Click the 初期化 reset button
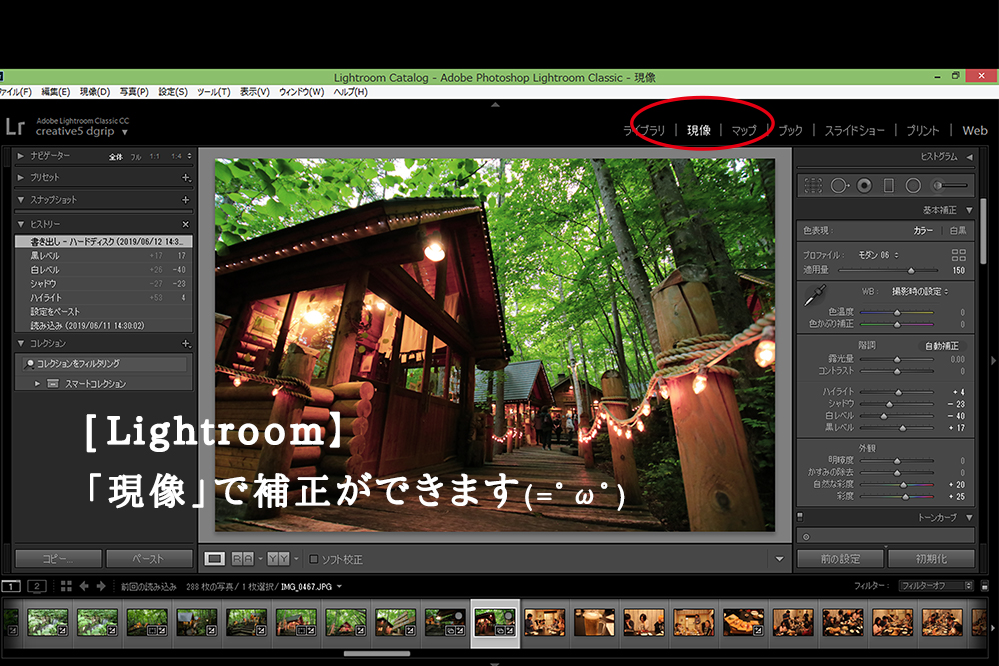This screenshot has height=666, width=999. [931, 559]
